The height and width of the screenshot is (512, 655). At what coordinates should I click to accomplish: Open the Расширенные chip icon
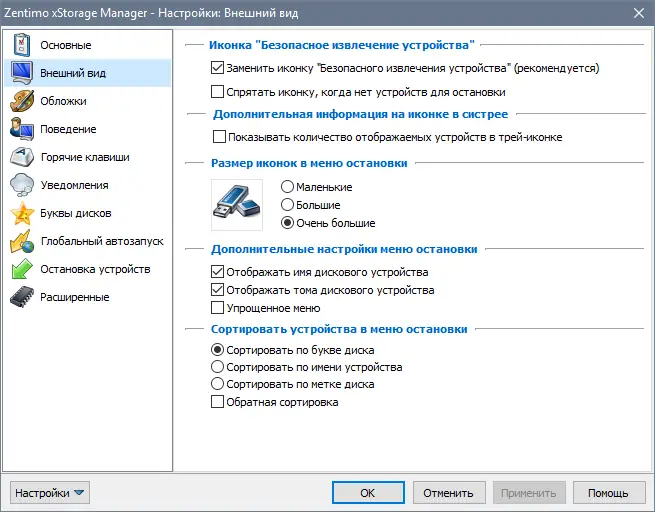(x=21, y=297)
